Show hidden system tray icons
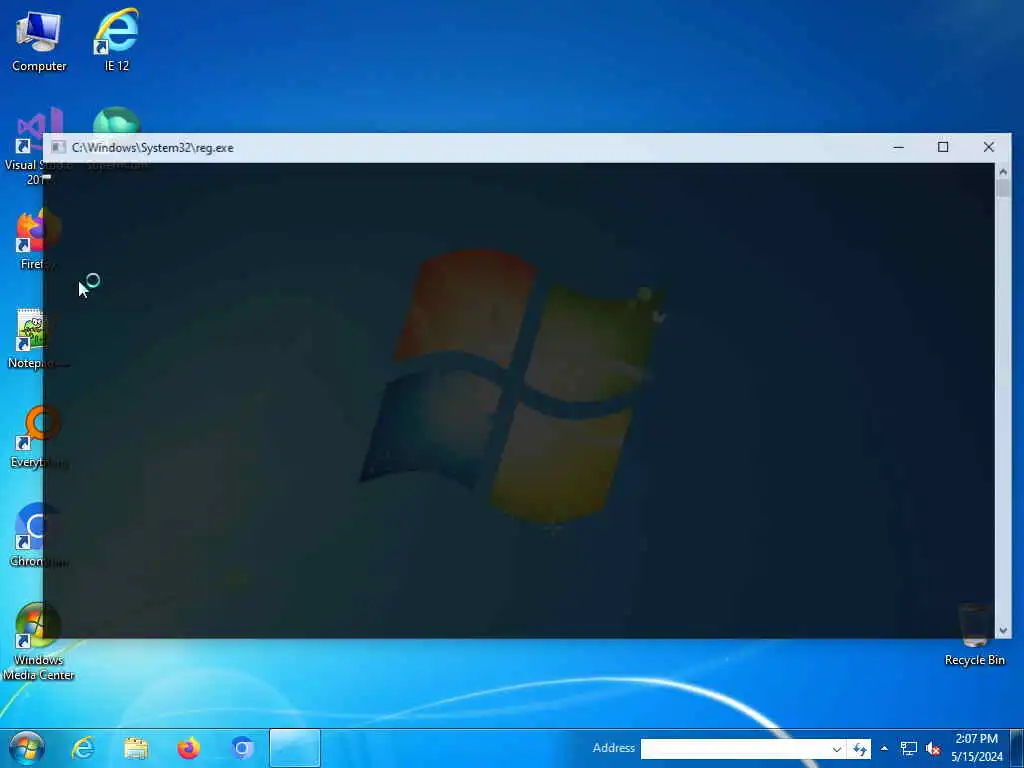1024x768 pixels. pos(884,748)
